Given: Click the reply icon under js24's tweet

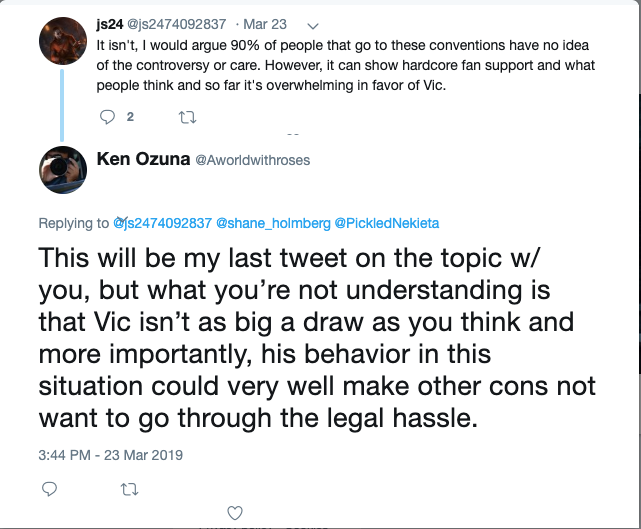Looking at the screenshot, I should (107, 117).
